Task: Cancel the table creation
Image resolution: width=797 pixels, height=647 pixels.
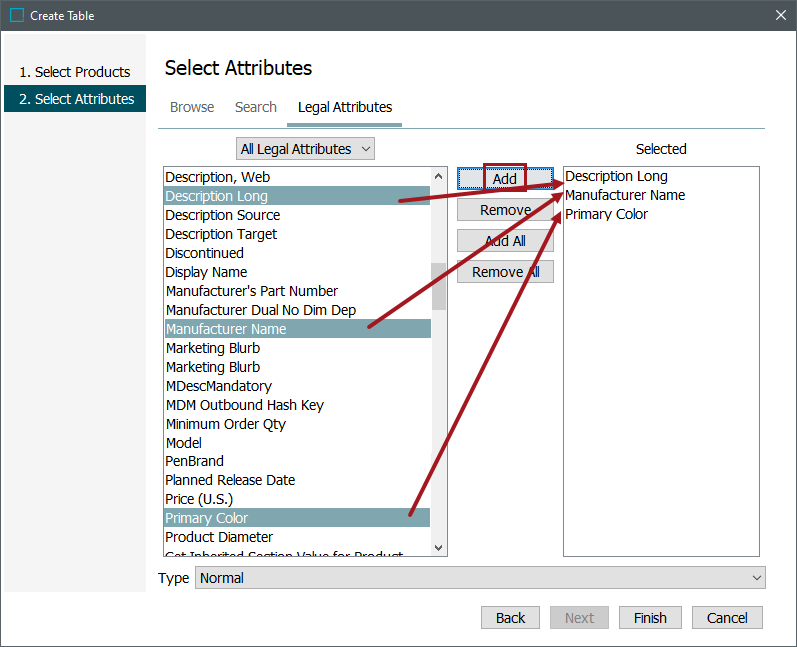Action: pyautogui.click(x=727, y=618)
